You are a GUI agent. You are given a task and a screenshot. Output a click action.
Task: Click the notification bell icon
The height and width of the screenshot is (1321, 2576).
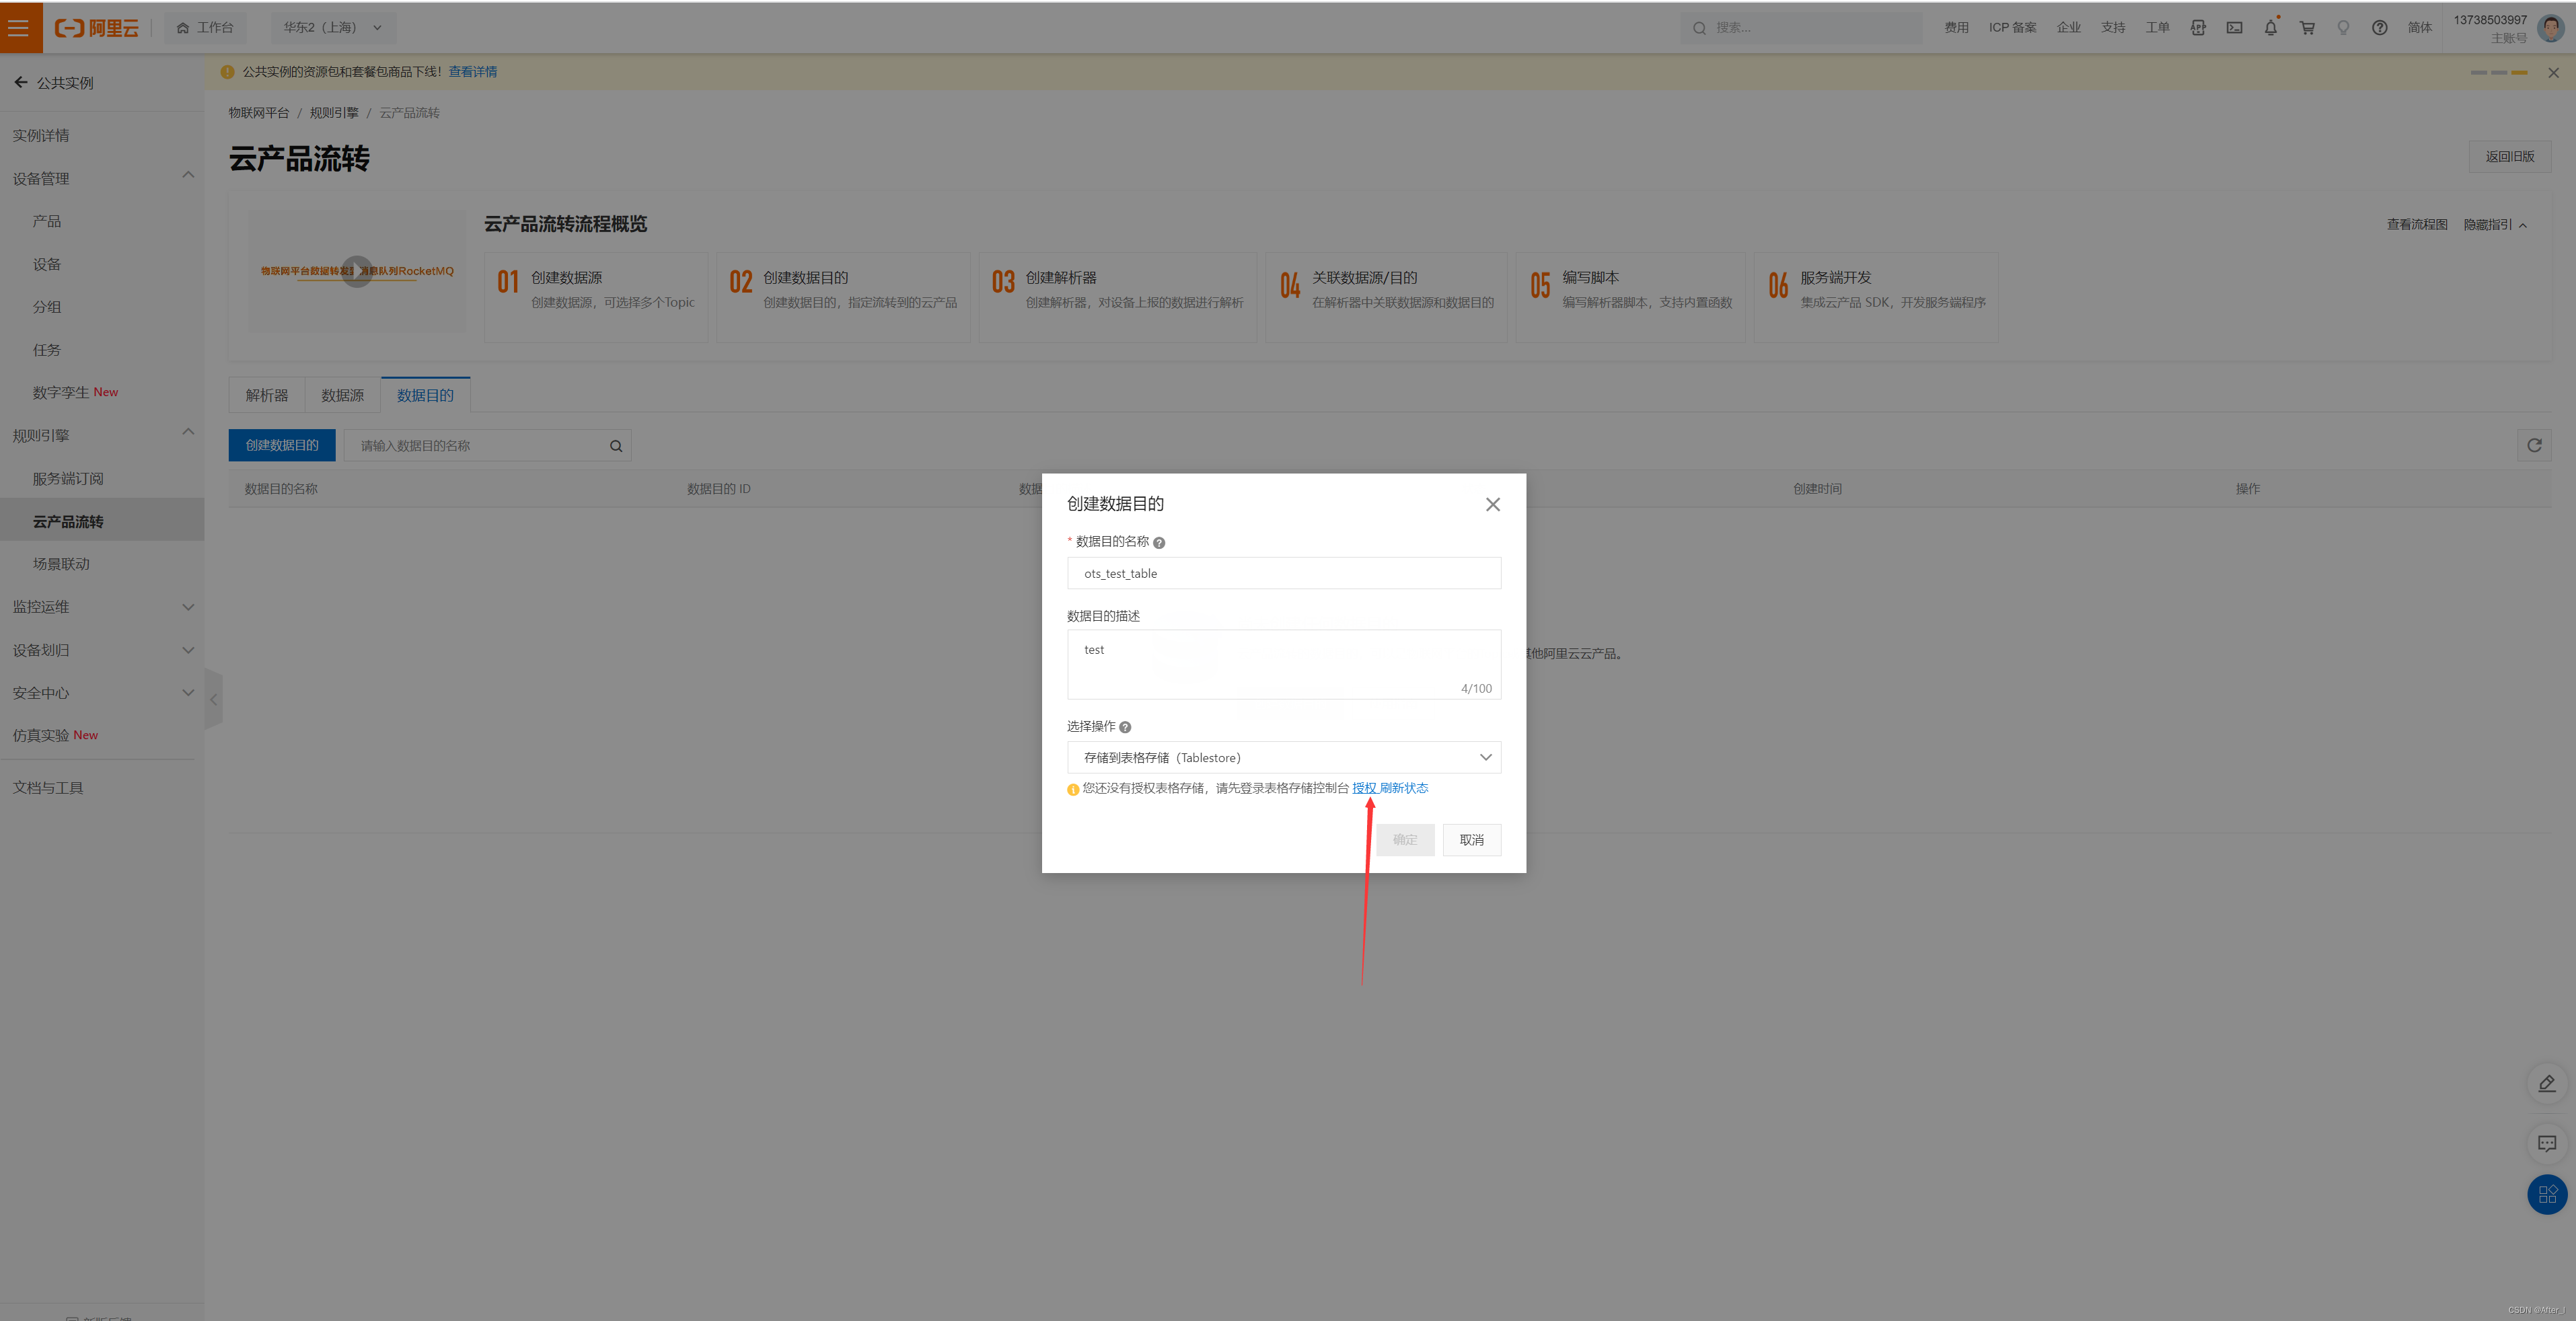tap(2270, 28)
